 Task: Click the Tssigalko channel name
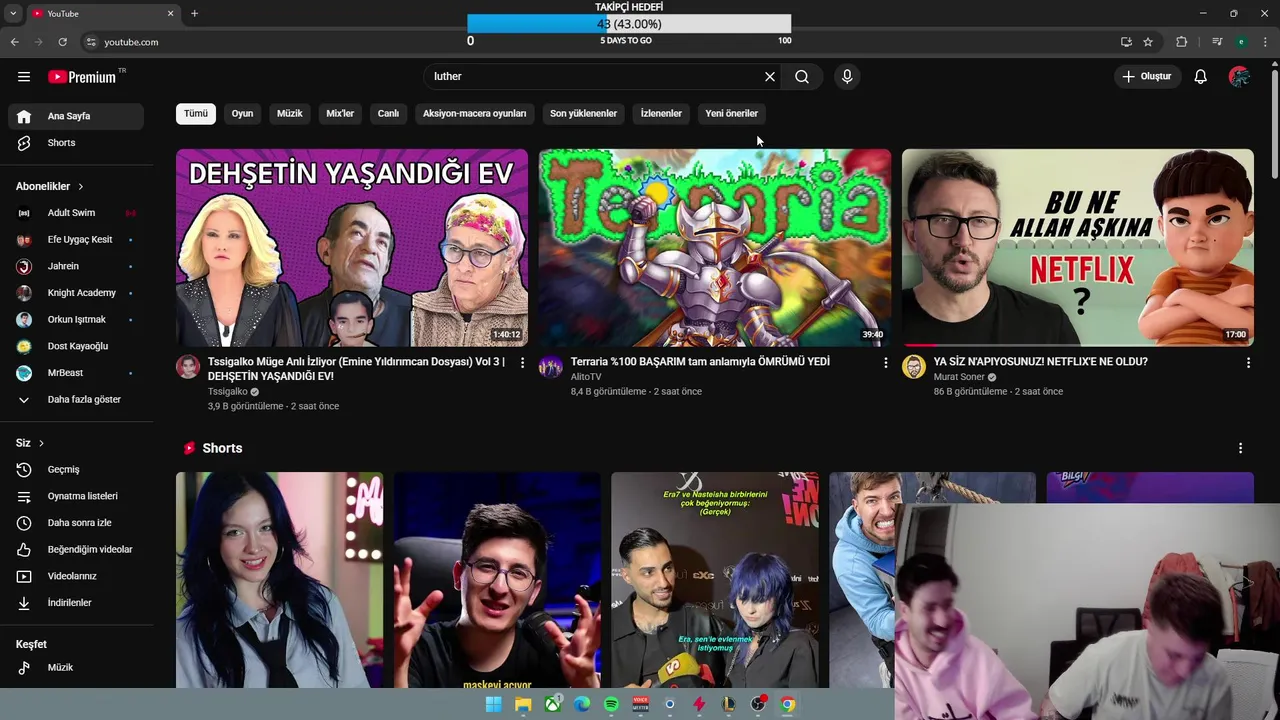coord(227,392)
